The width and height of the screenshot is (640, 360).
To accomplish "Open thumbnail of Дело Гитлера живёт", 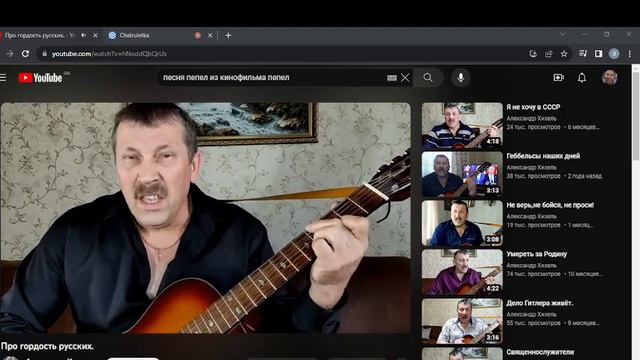I will click(x=462, y=321).
